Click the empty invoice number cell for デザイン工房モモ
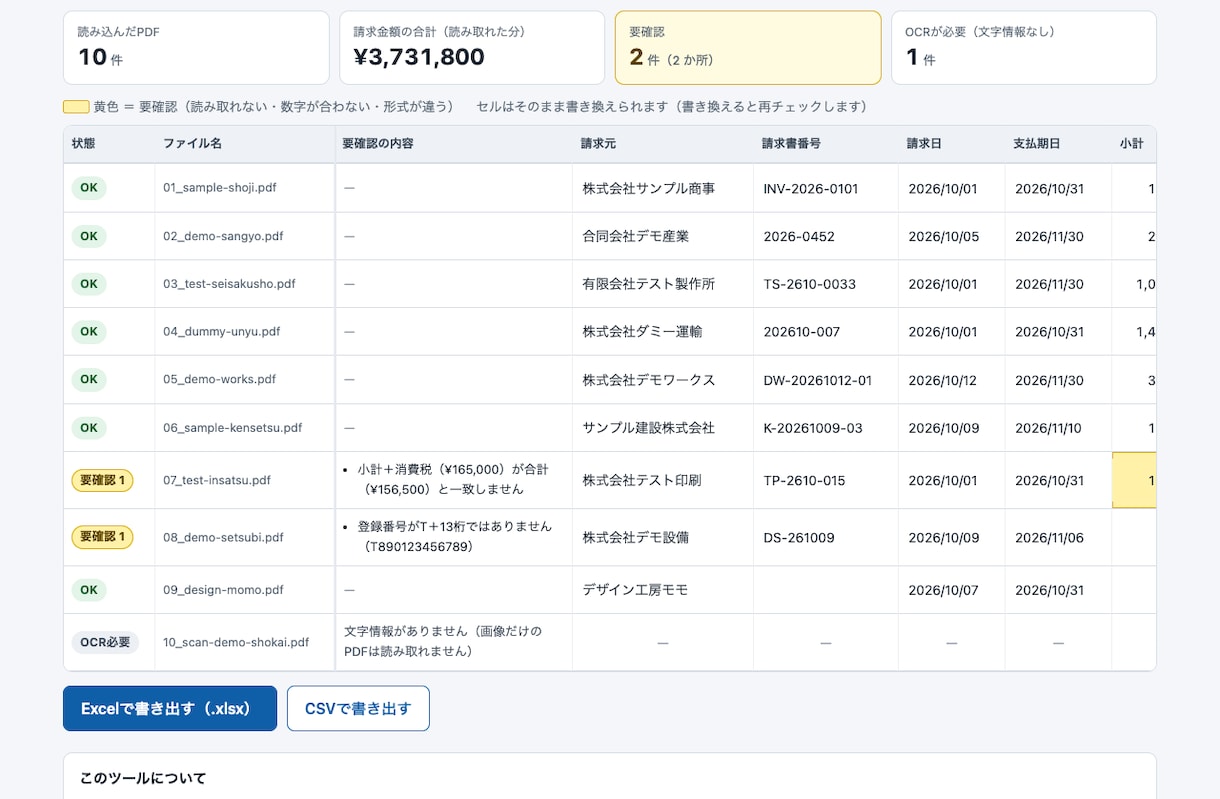This screenshot has height=799, width=1220. [x=826, y=590]
